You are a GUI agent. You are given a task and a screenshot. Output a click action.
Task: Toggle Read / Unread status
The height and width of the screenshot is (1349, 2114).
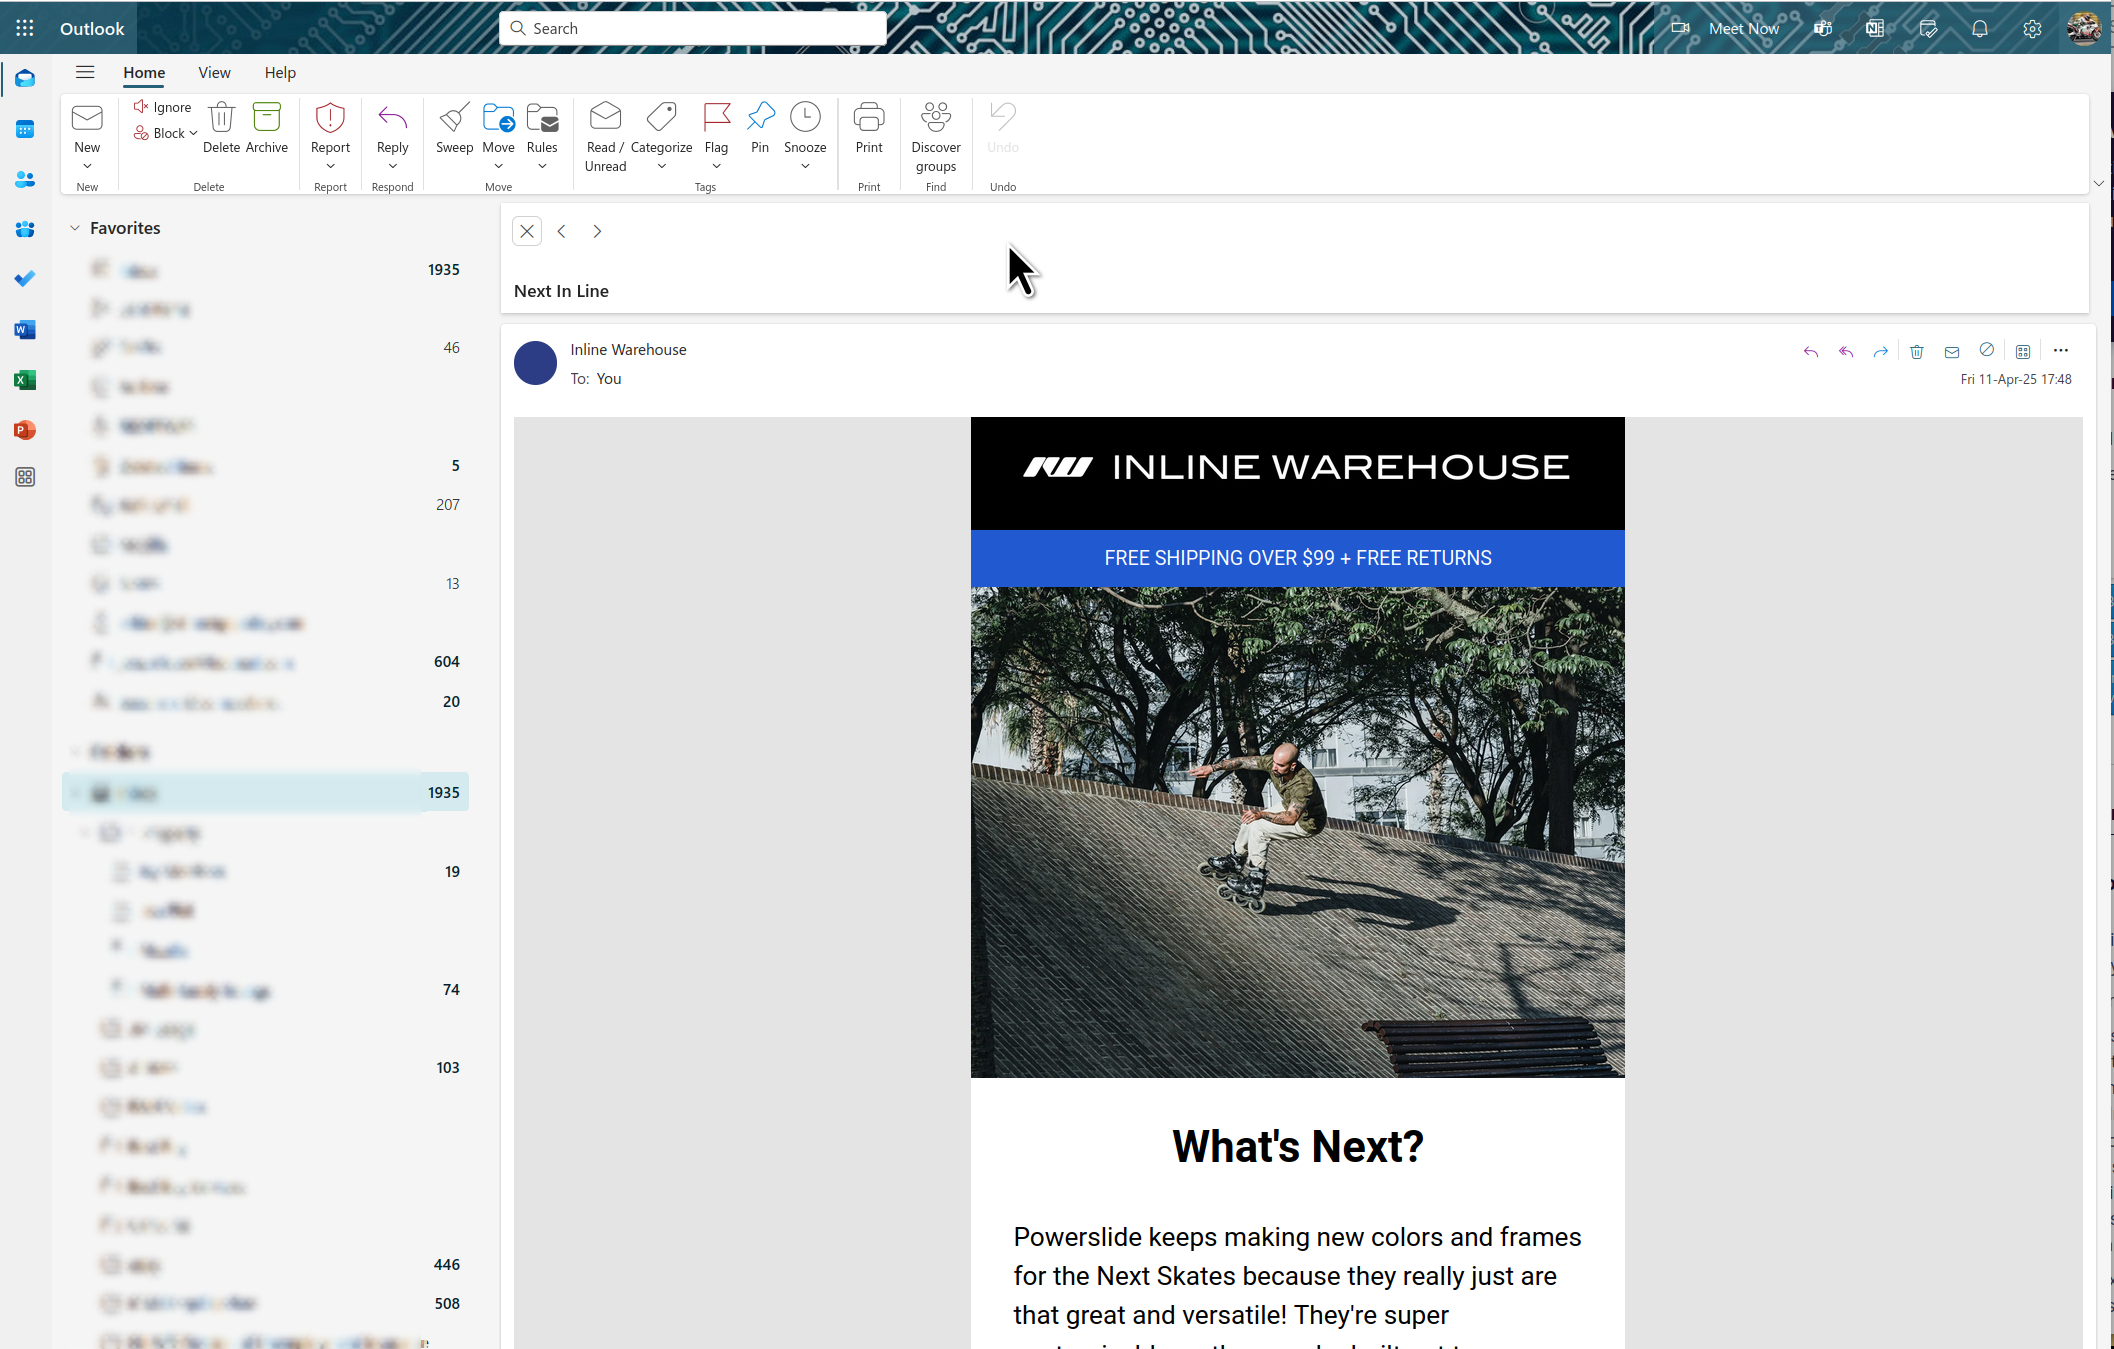(x=605, y=119)
